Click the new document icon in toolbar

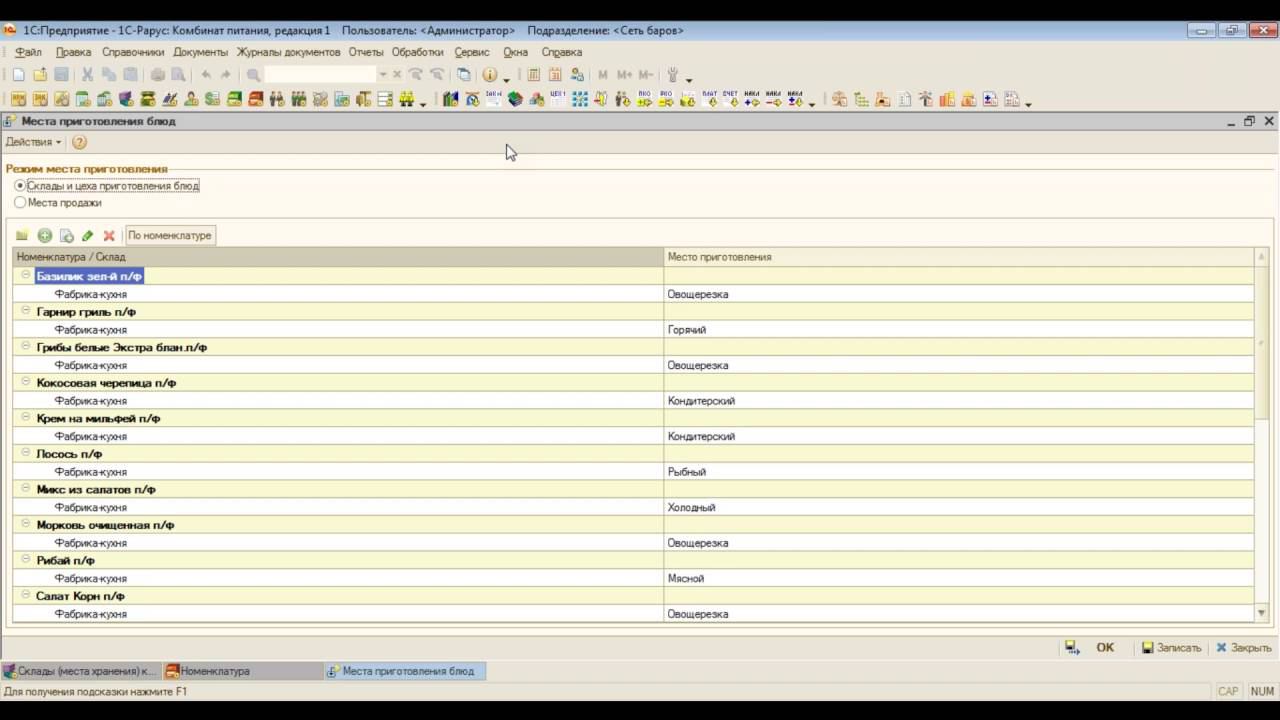pos(18,75)
